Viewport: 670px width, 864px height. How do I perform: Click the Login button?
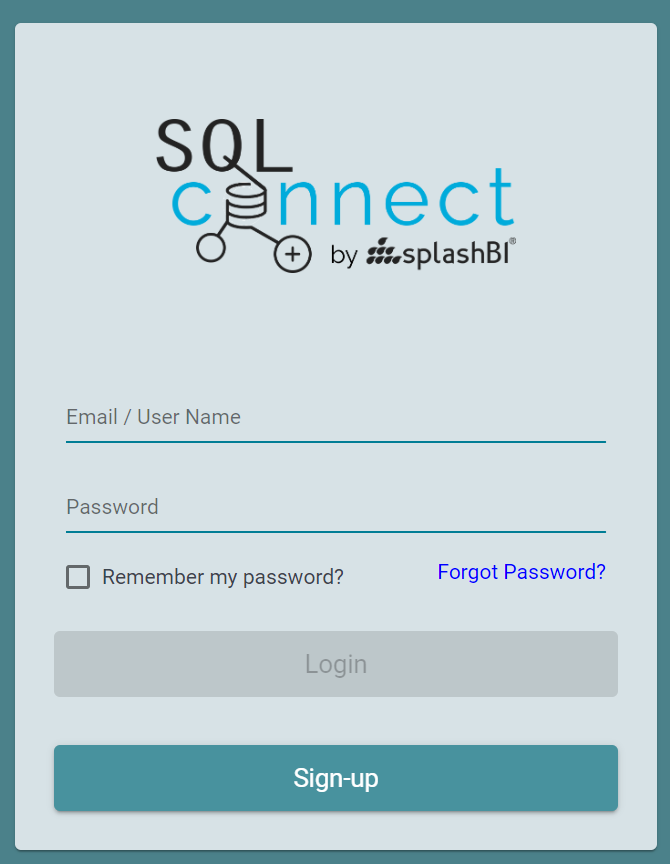click(x=336, y=664)
